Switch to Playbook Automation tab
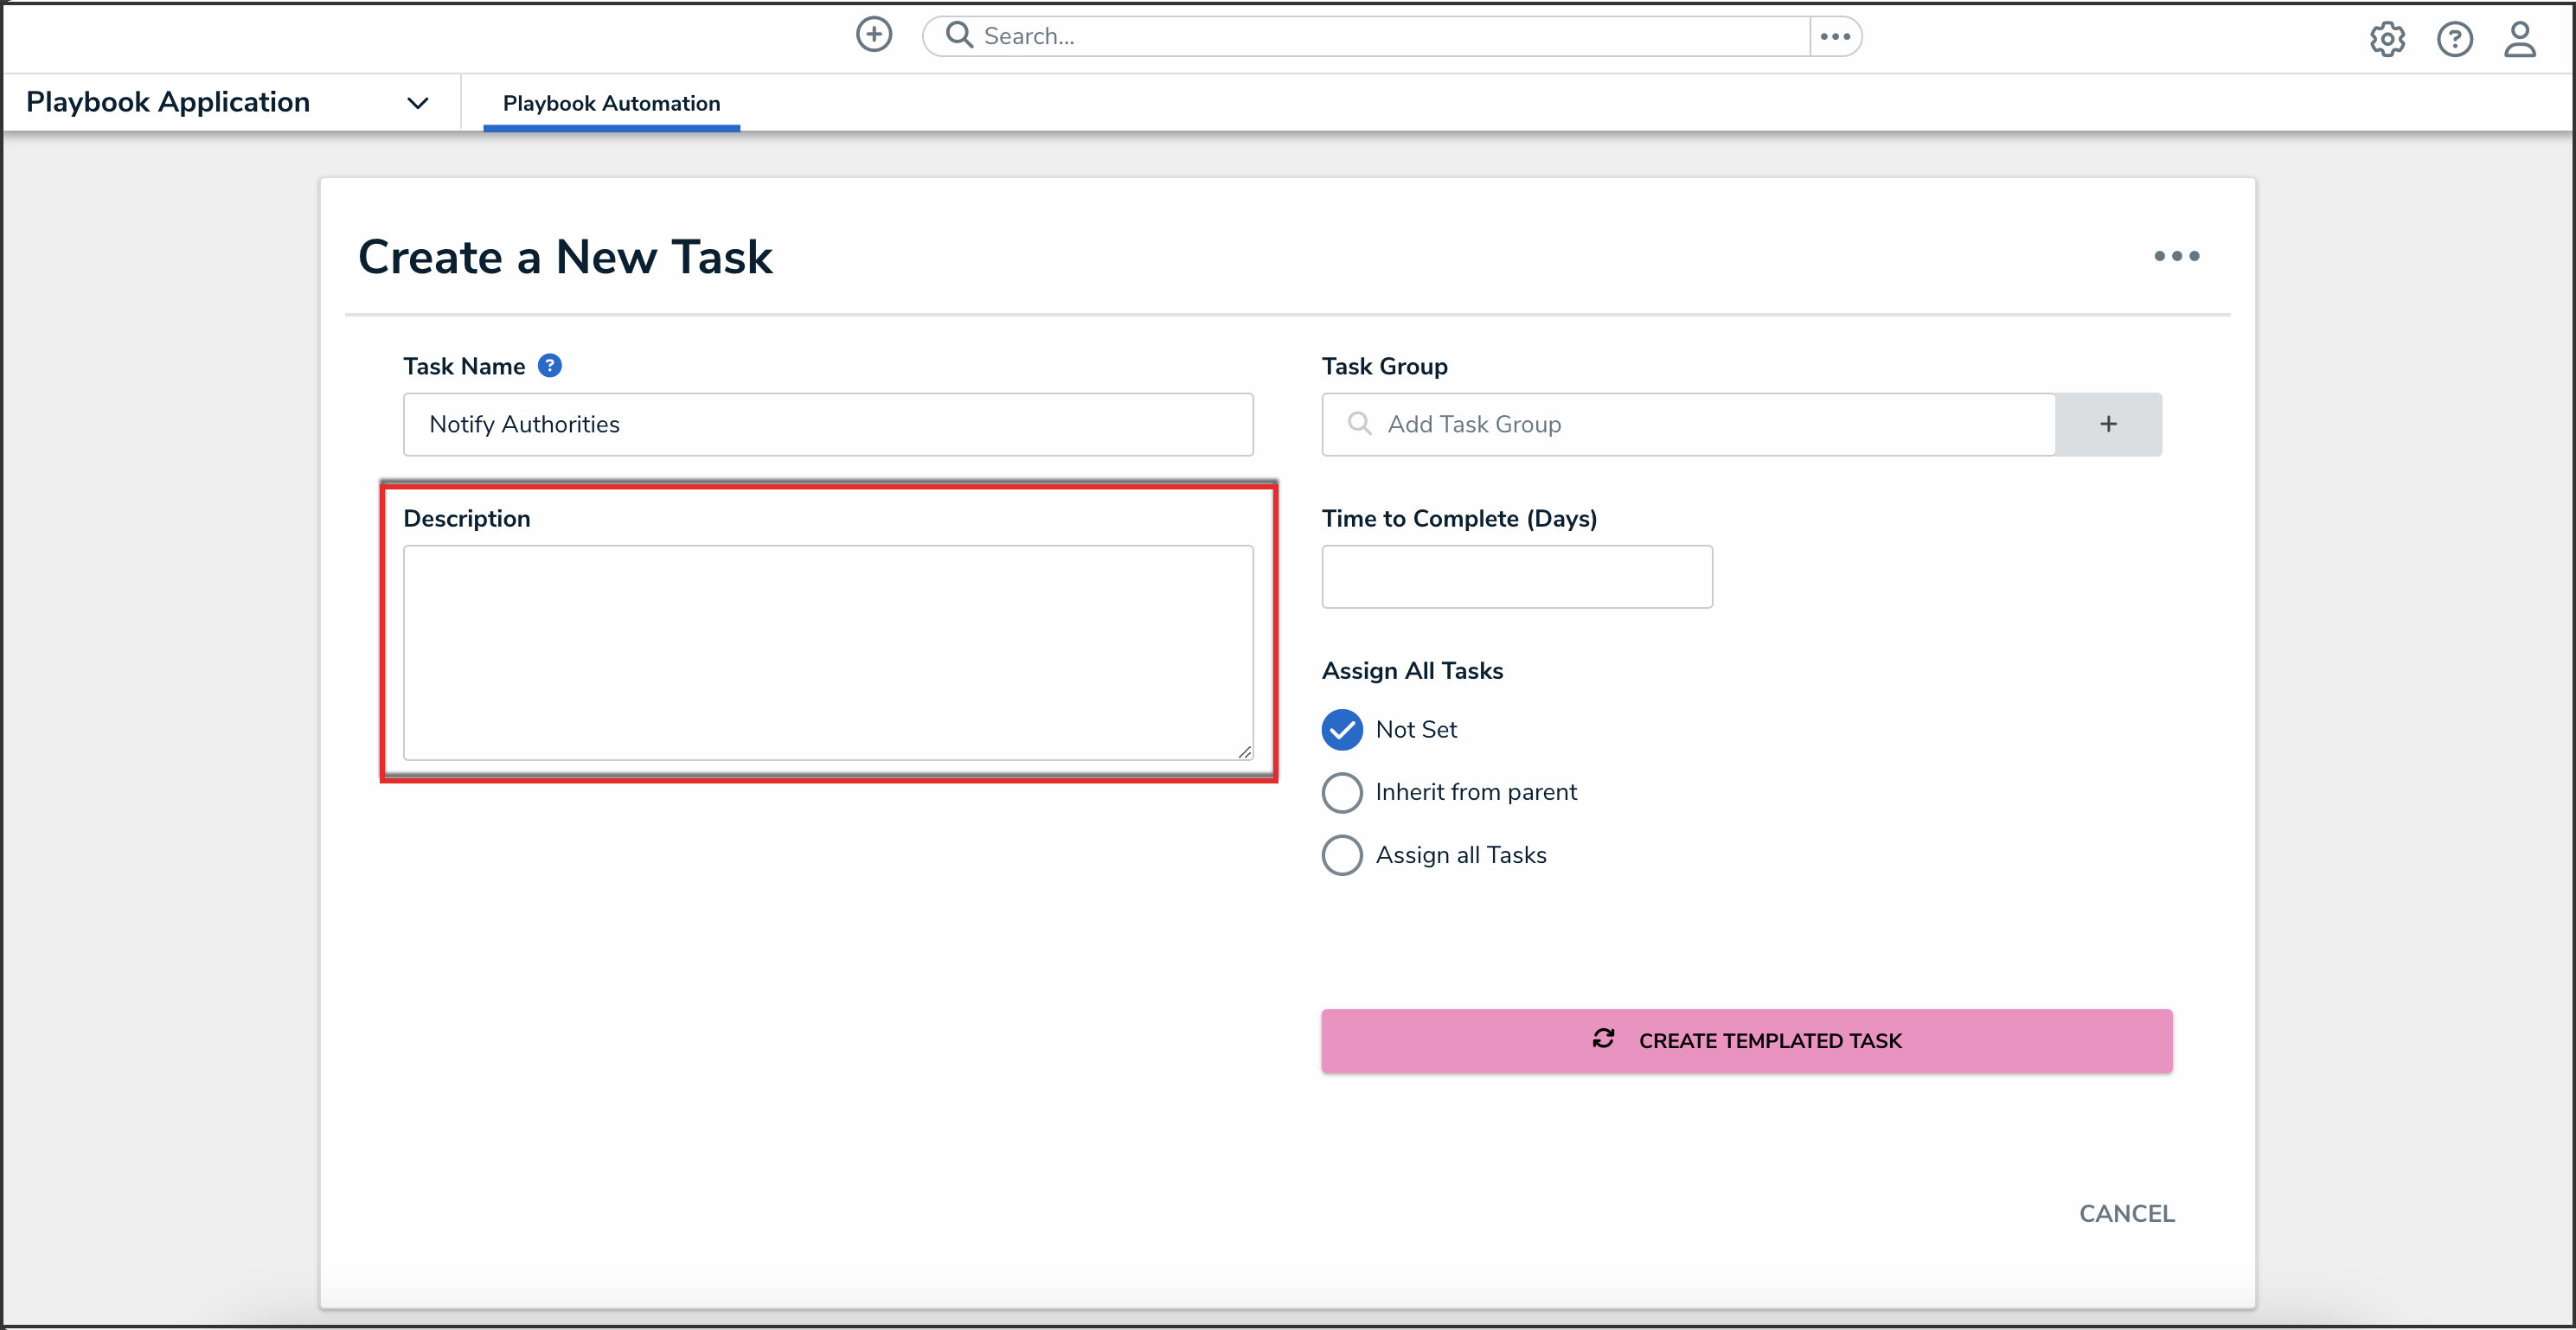Screen dimensions: 2576x1330 coord(611,103)
